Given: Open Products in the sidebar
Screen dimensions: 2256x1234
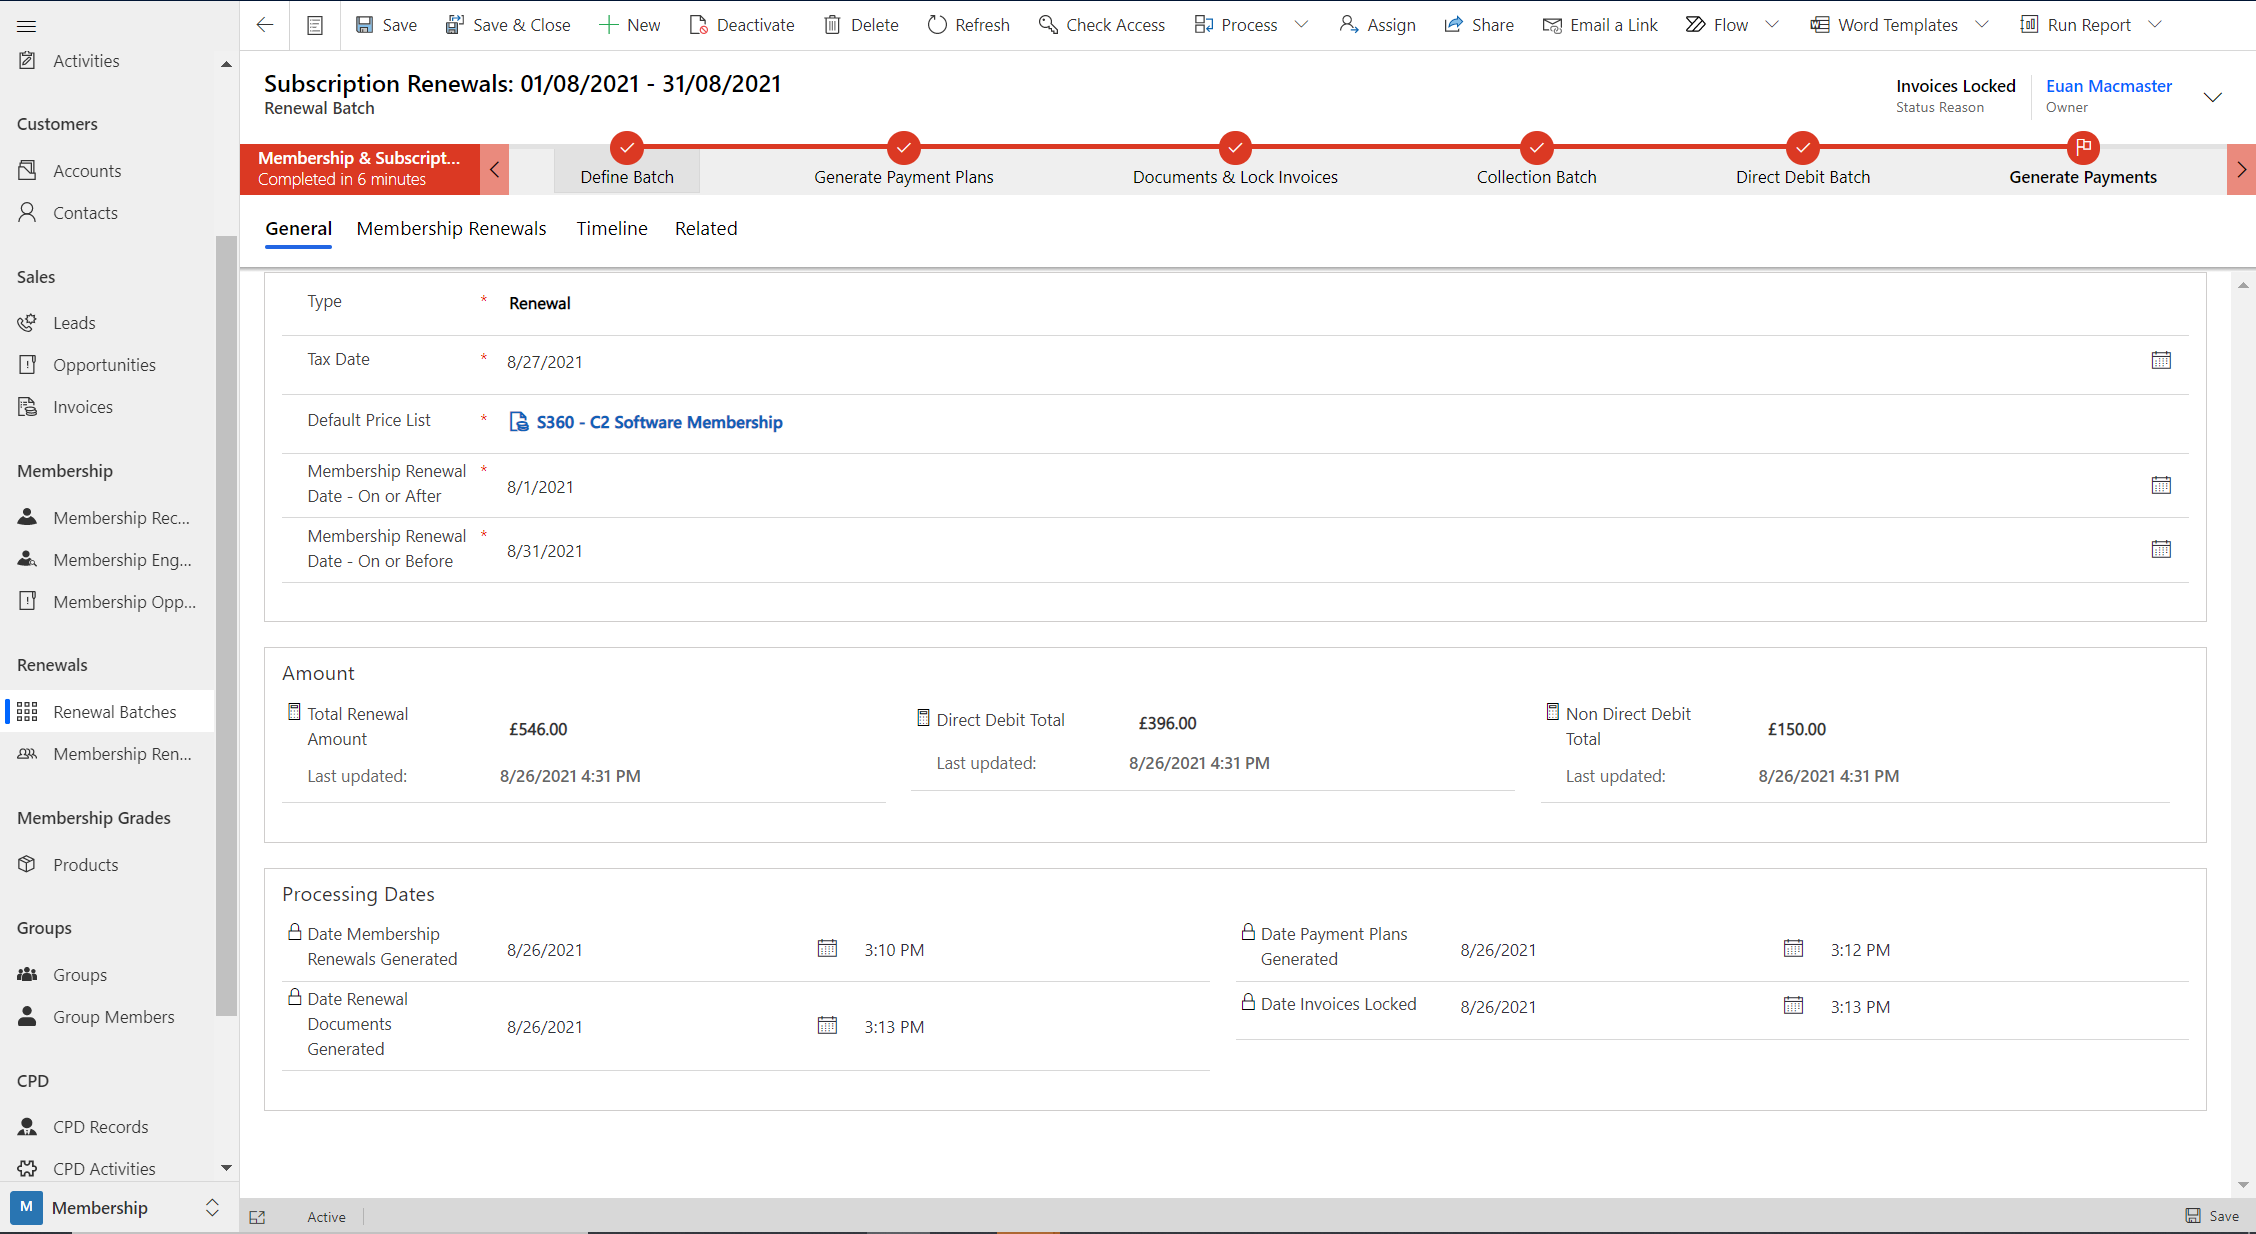Looking at the screenshot, I should [107, 865].
